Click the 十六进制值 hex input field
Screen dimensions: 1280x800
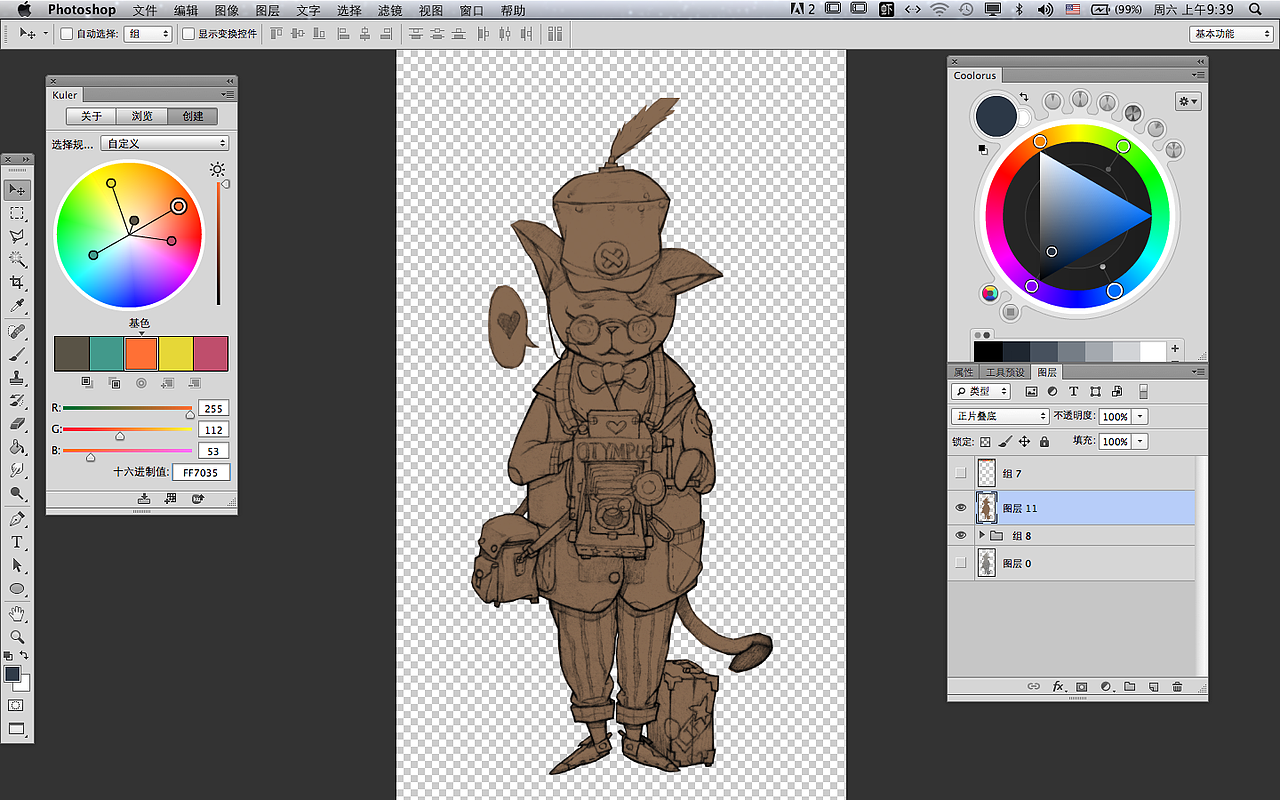[x=201, y=472]
